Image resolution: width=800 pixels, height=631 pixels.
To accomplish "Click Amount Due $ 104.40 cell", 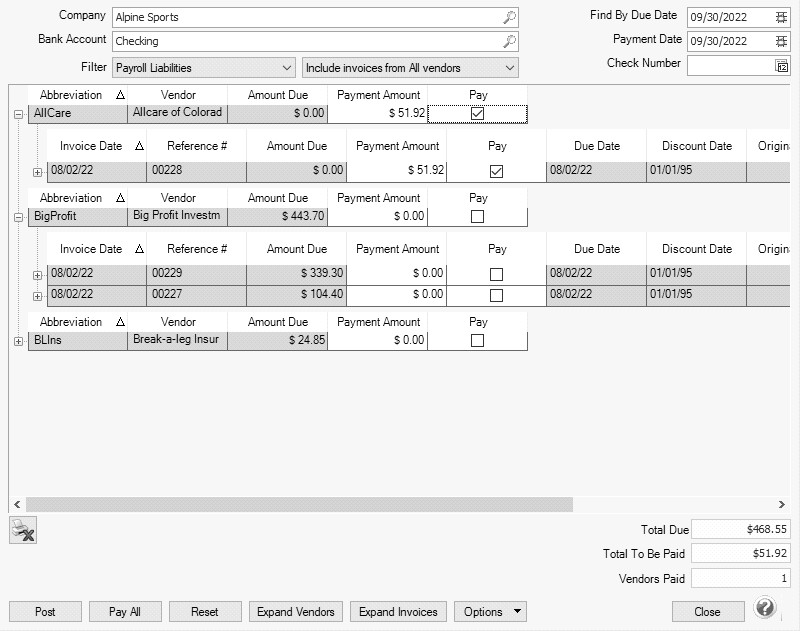I will point(296,295).
